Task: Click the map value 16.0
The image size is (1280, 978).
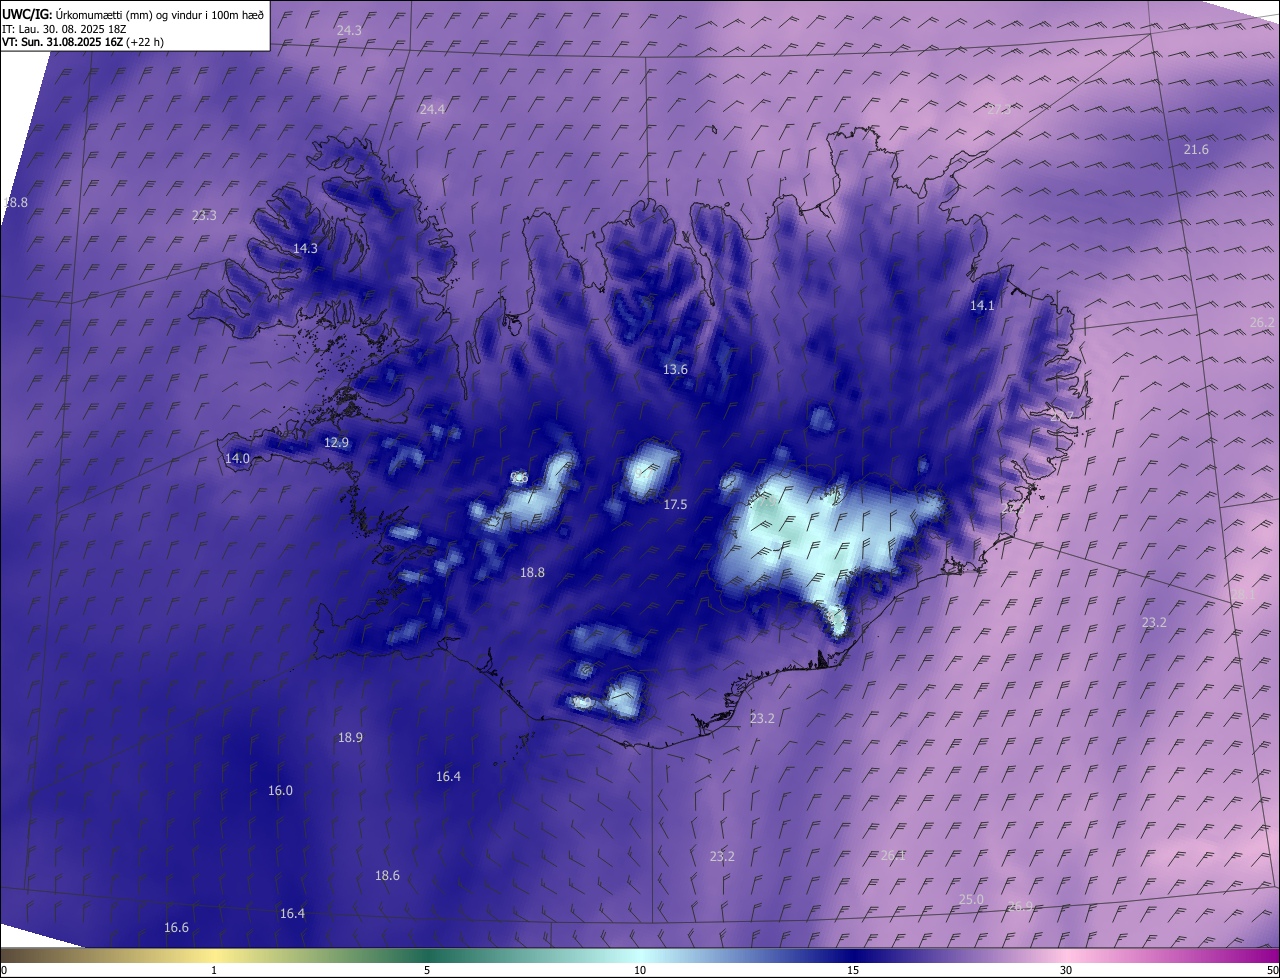Action: (280, 791)
